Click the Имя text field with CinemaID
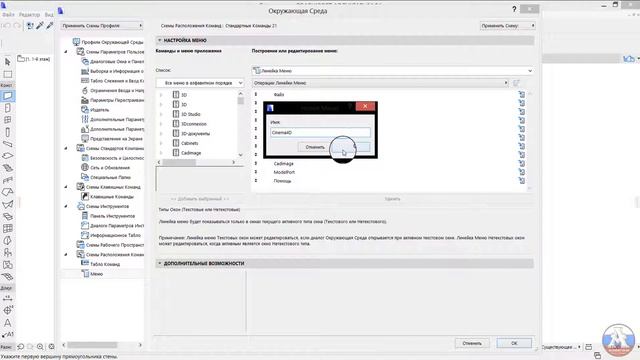 [320, 132]
